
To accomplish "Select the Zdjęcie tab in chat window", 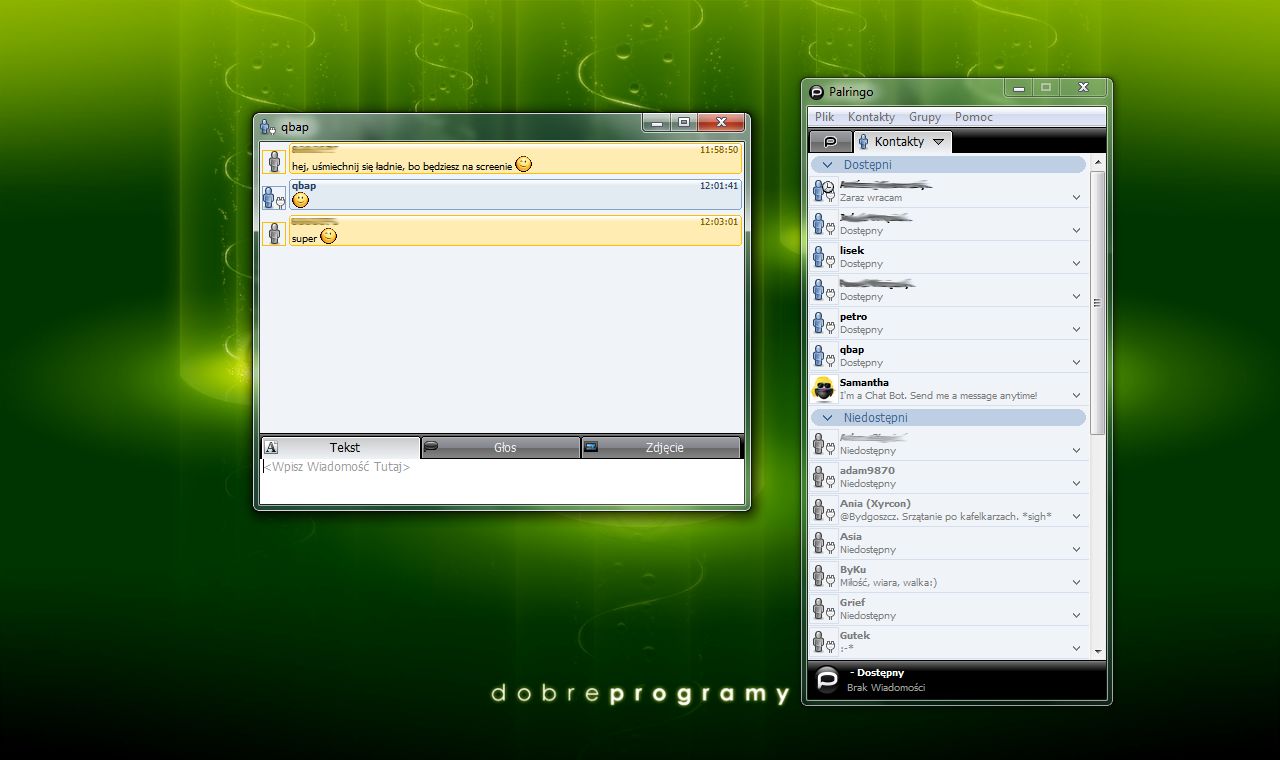I will click(x=662, y=447).
